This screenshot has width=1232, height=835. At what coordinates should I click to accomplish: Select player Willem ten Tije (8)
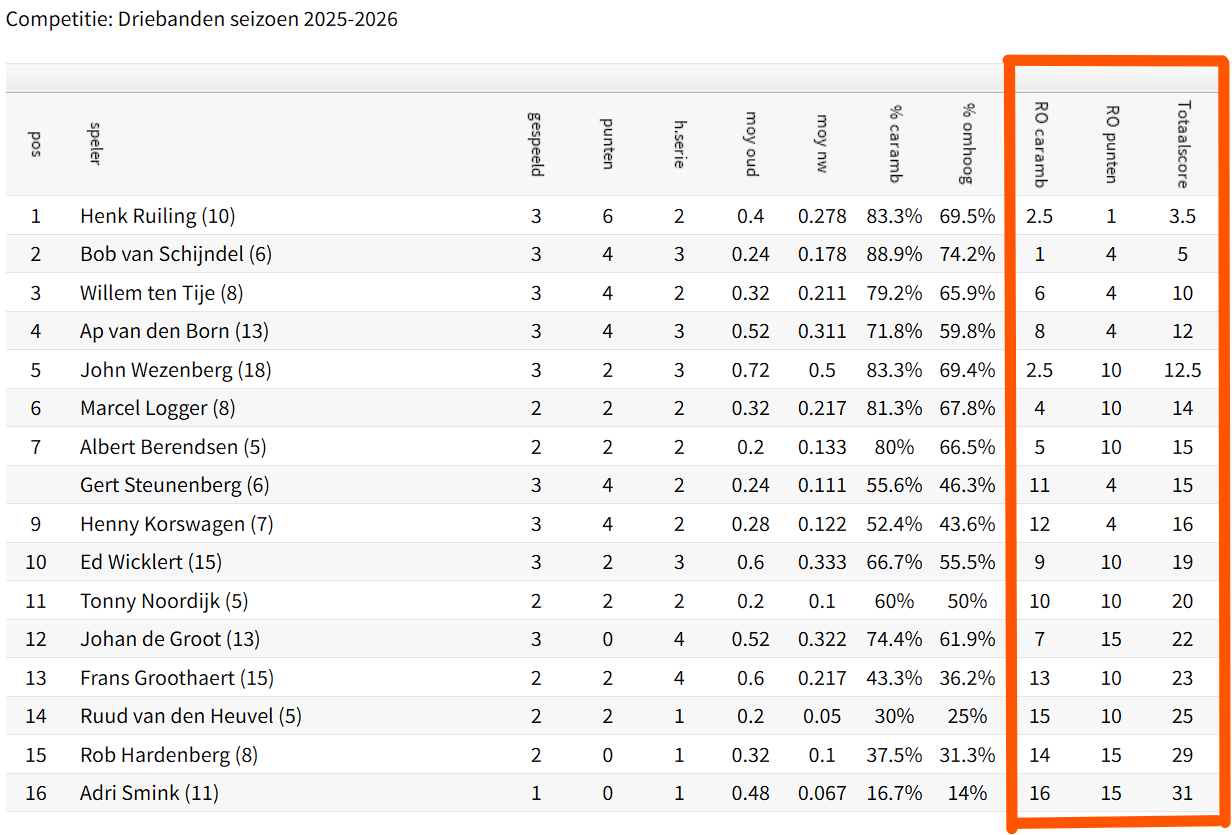(162, 293)
